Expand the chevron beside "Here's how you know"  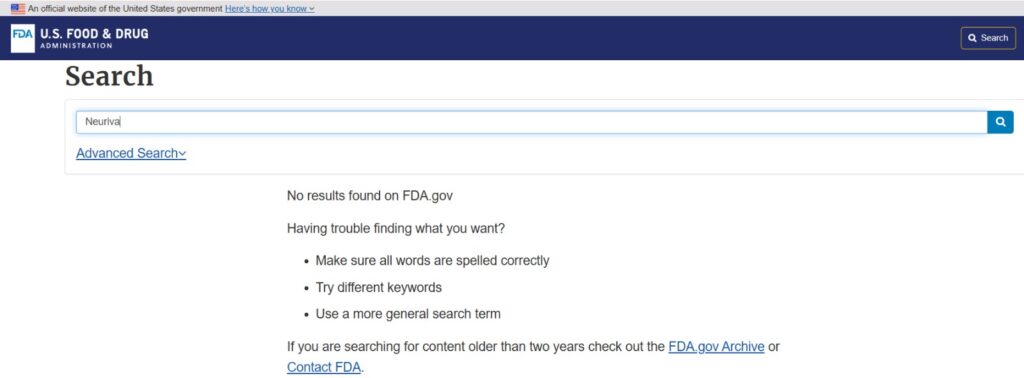pos(312,9)
